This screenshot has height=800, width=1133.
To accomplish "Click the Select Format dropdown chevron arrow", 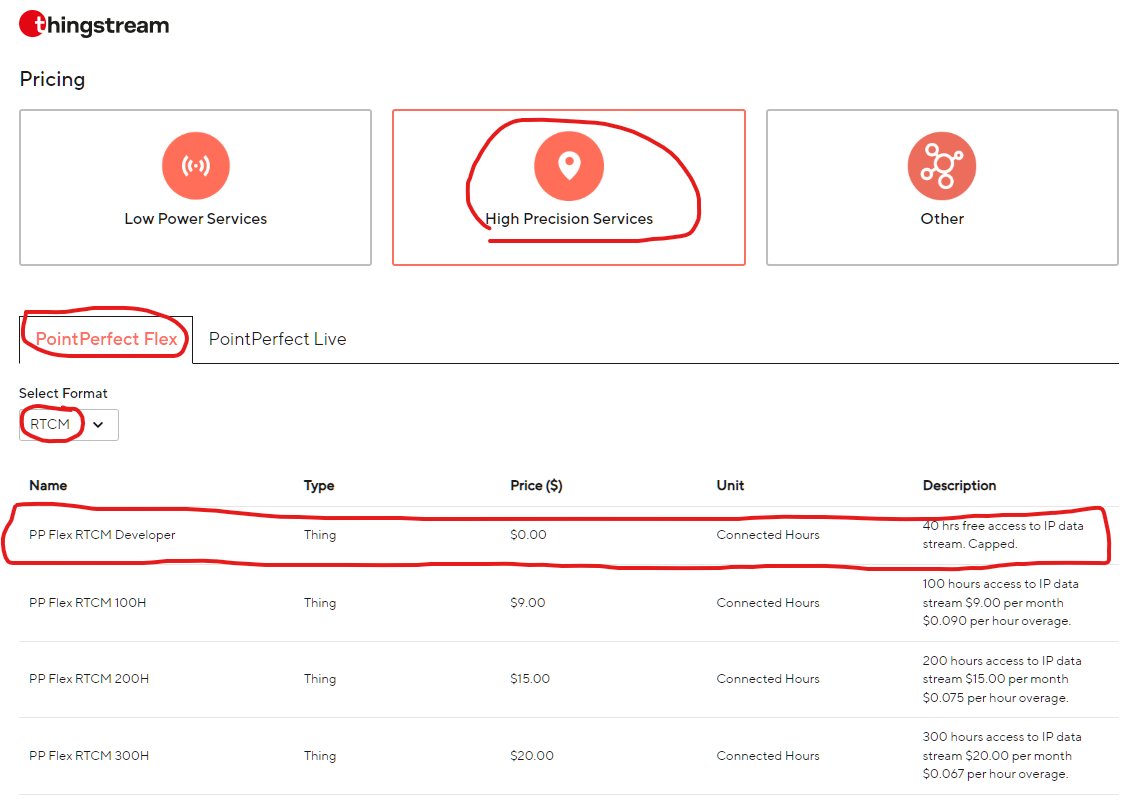I will click(x=98, y=424).
